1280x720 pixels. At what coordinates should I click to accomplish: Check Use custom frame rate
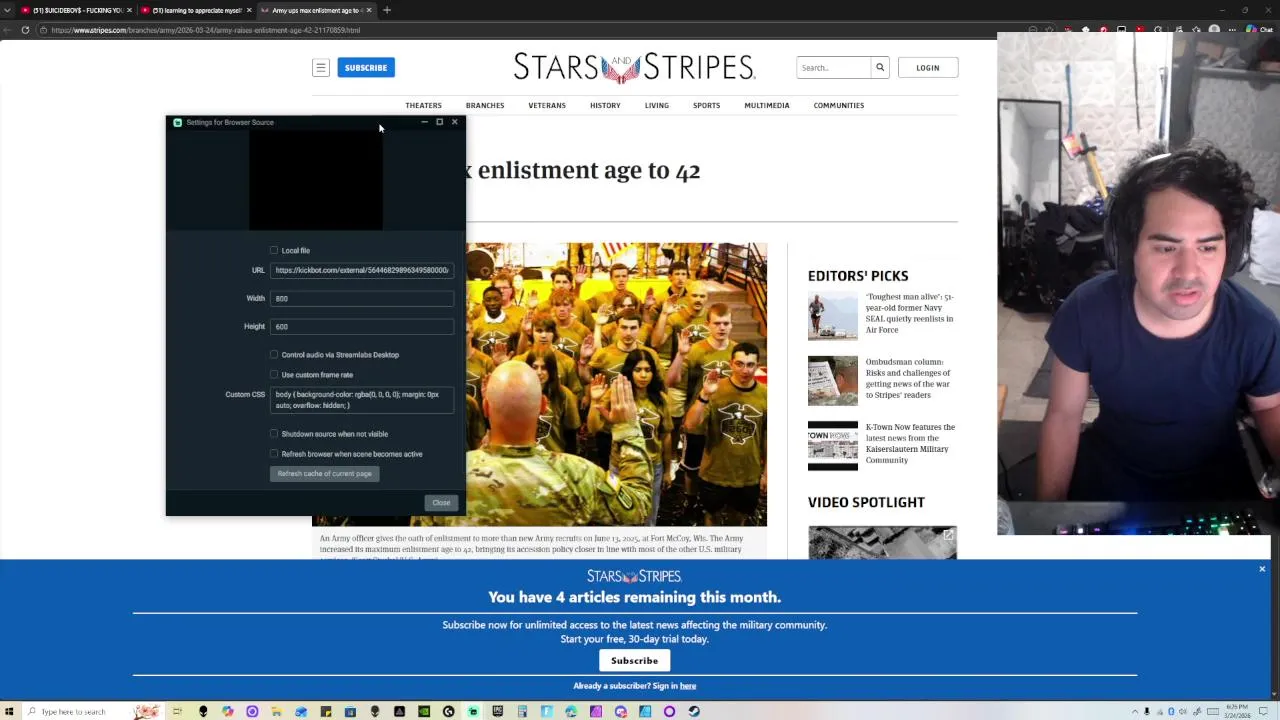tap(274, 374)
